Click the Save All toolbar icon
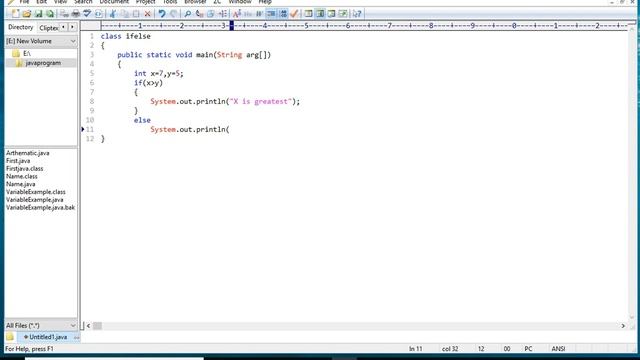 50,14
